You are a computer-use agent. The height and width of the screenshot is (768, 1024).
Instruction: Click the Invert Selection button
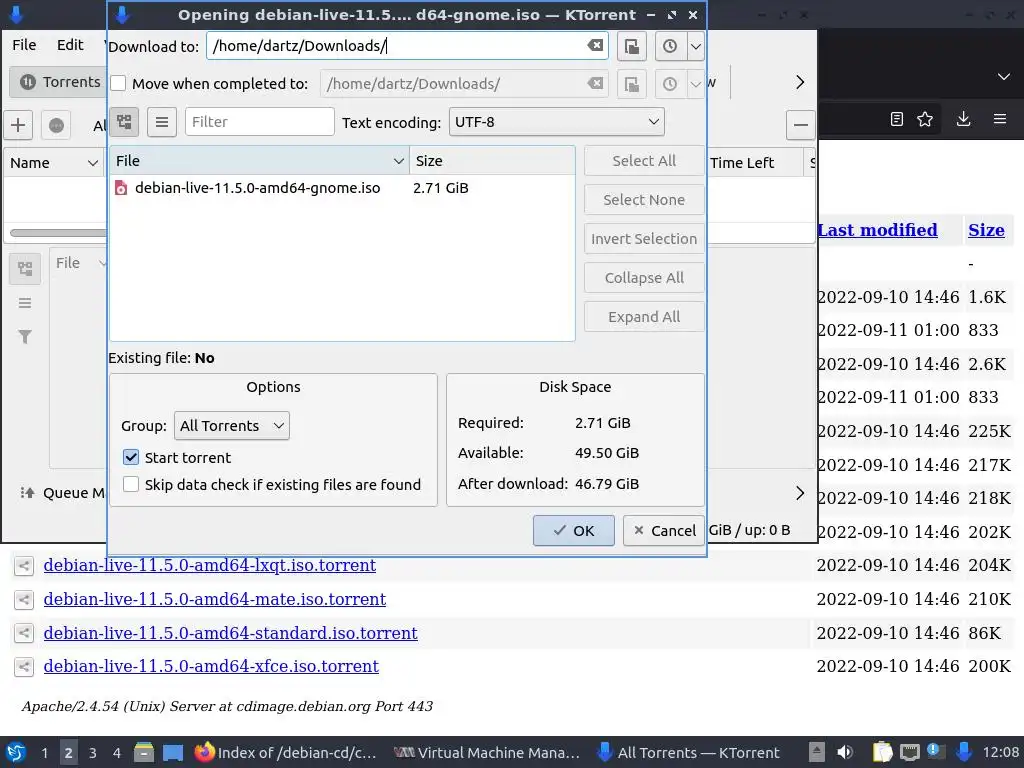coord(644,239)
